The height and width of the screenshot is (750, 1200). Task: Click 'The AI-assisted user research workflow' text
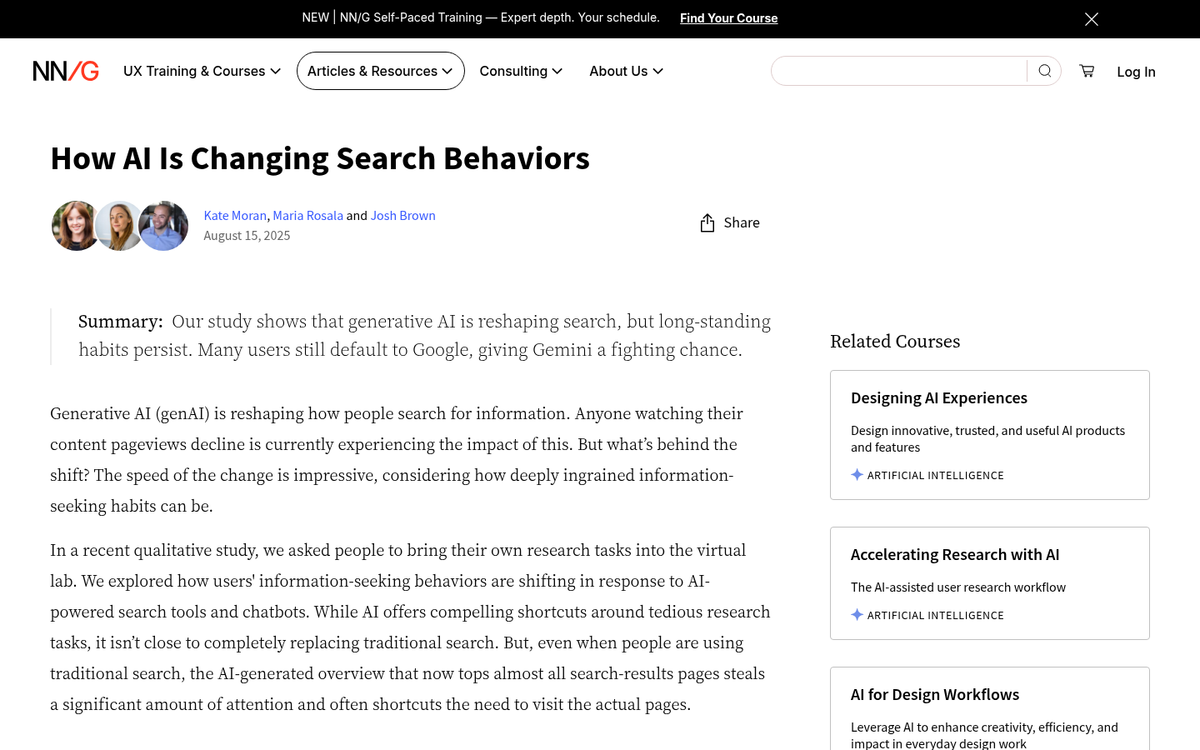coord(958,587)
